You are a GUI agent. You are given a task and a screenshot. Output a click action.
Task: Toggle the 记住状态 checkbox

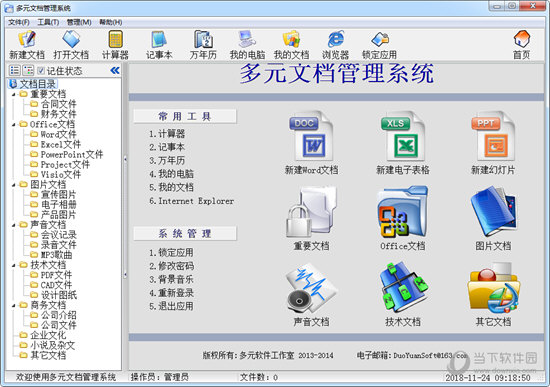pyautogui.click(x=41, y=71)
